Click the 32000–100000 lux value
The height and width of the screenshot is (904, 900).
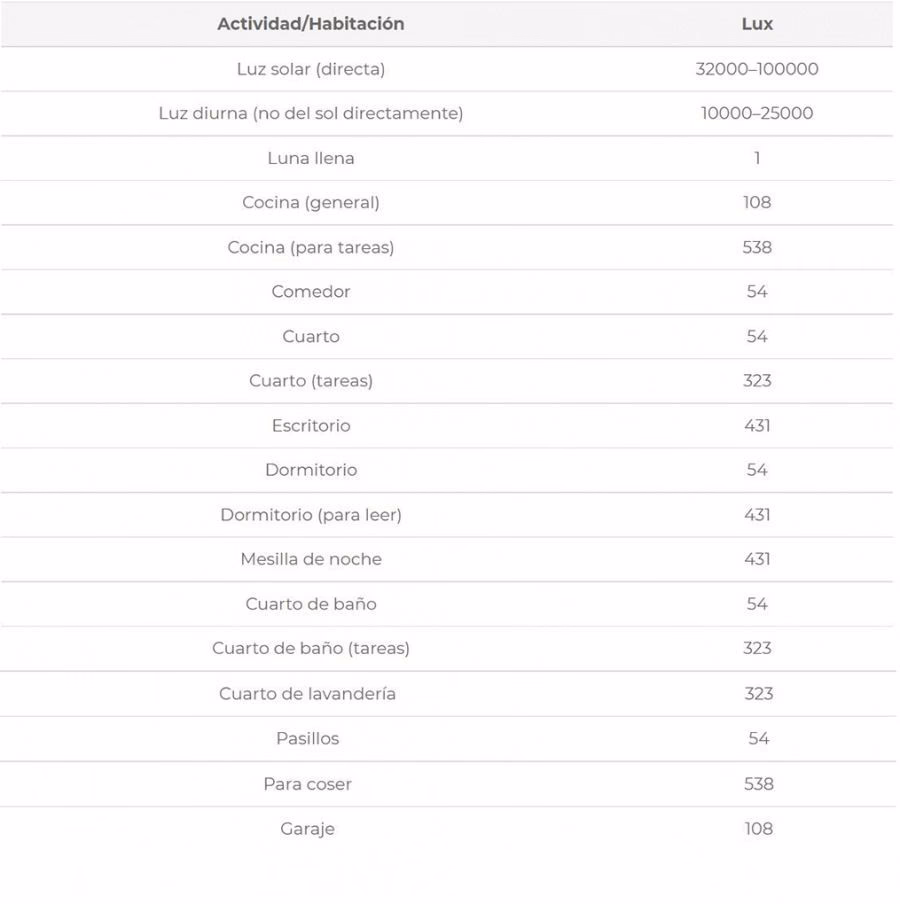point(757,69)
